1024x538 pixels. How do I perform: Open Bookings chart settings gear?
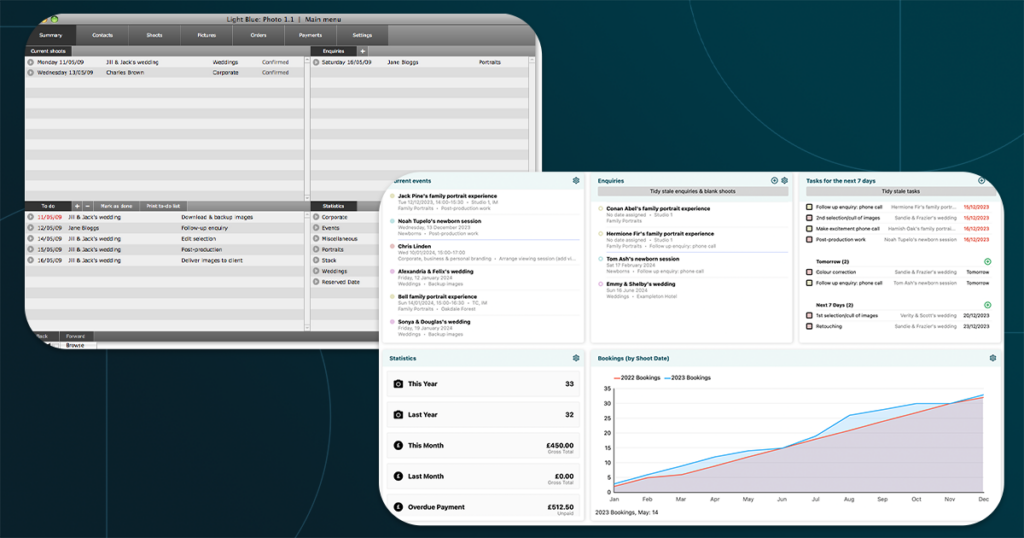pos(993,358)
